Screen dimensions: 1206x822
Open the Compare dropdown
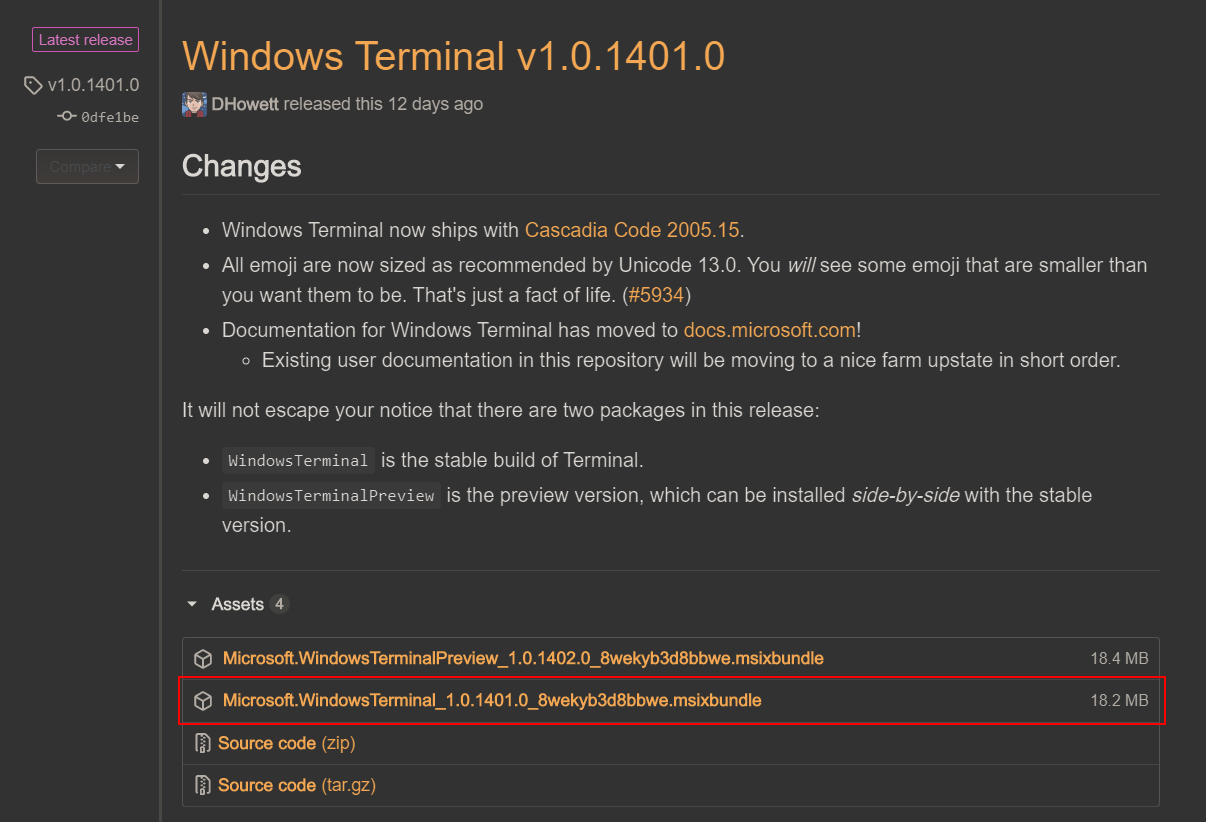coord(87,167)
